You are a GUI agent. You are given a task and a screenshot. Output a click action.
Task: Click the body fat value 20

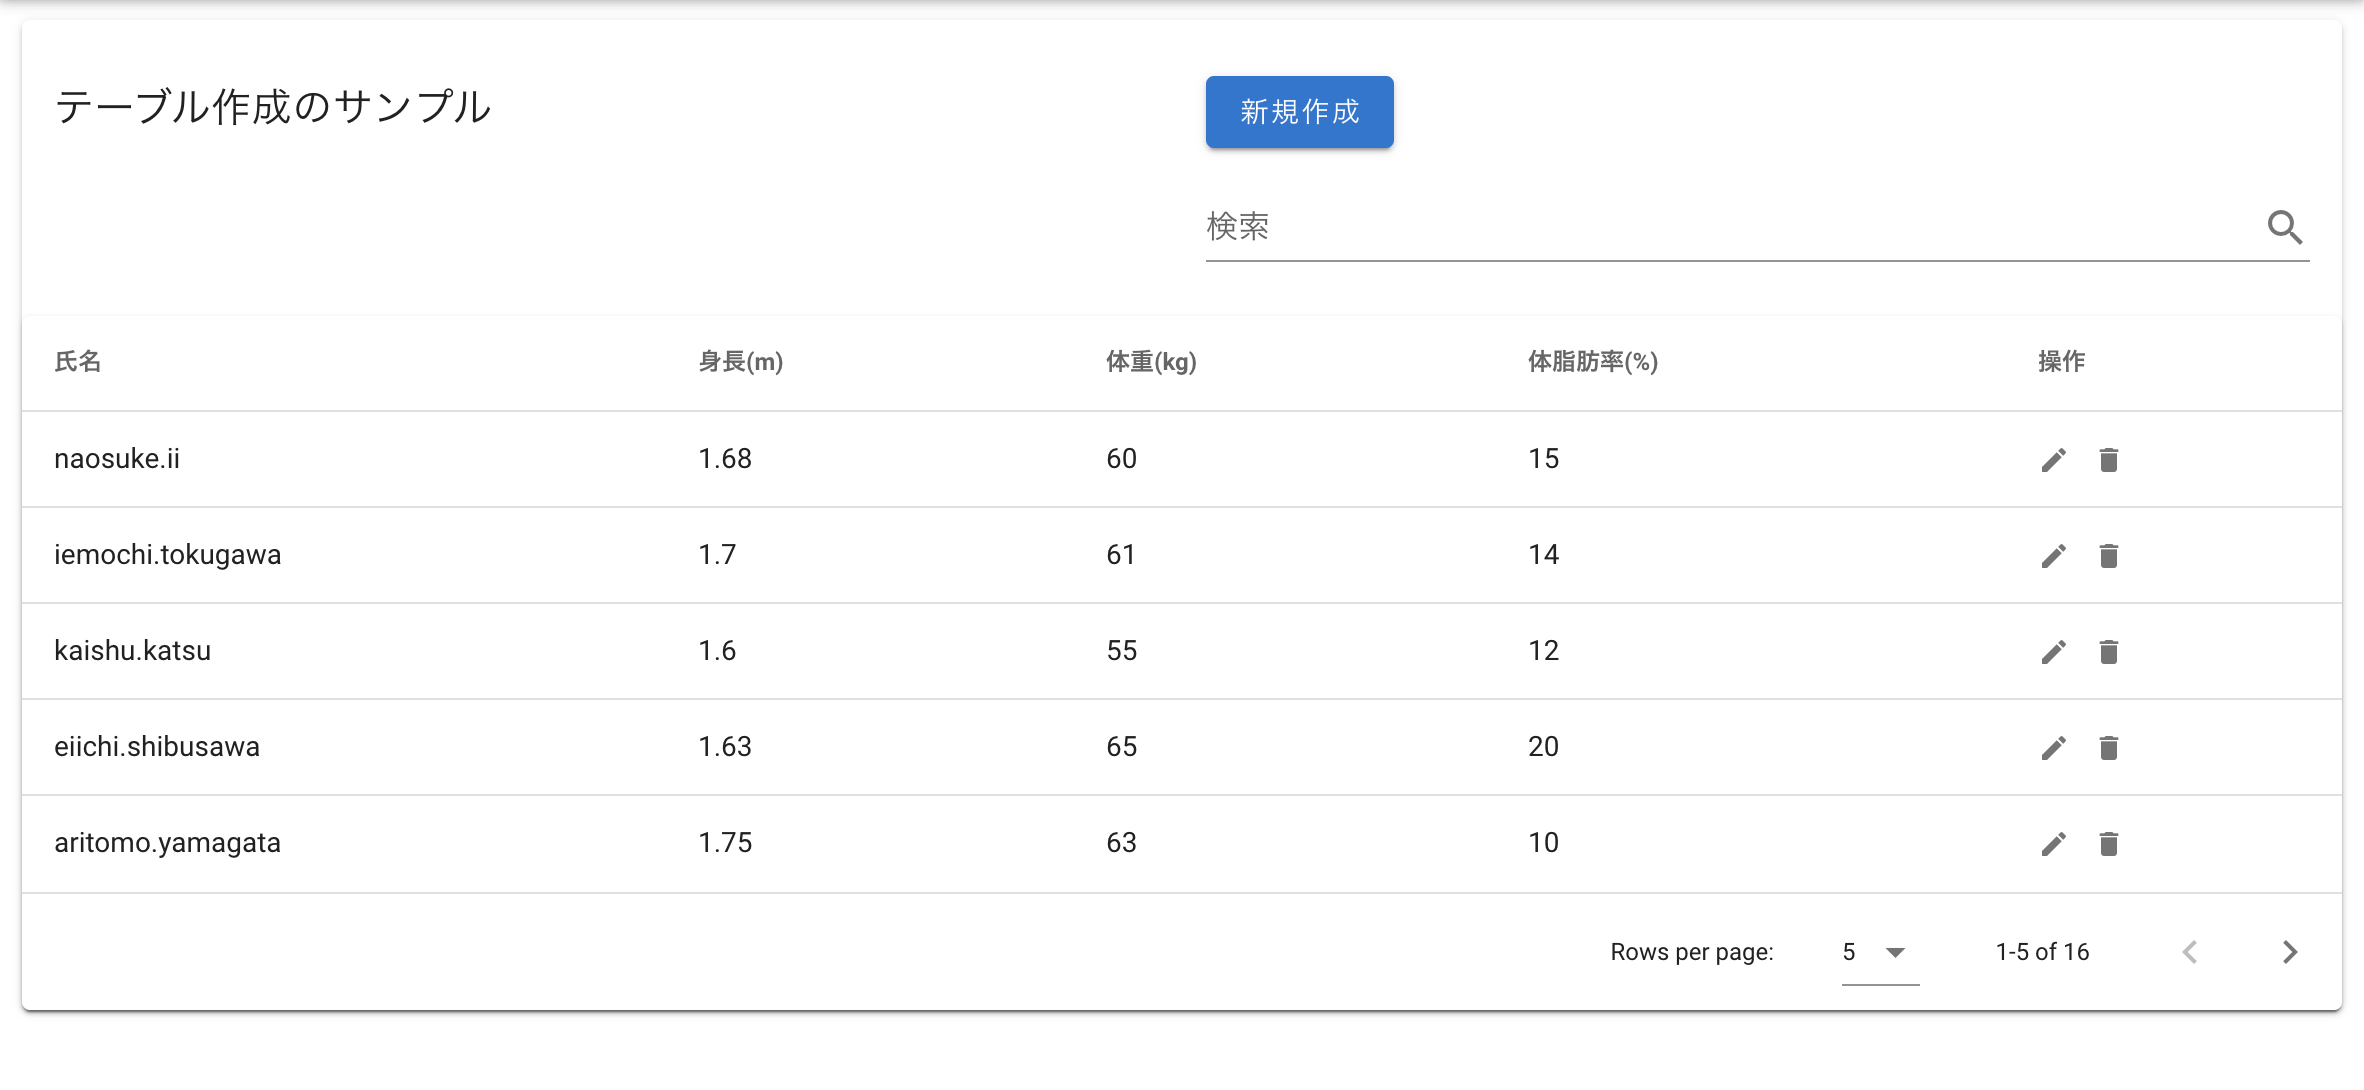click(x=1544, y=746)
